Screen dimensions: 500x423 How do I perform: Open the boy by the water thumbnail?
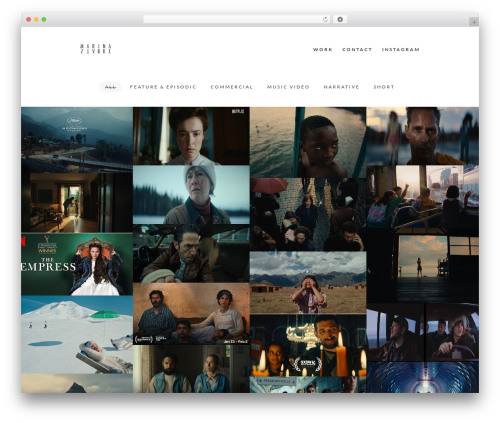[x=308, y=142]
